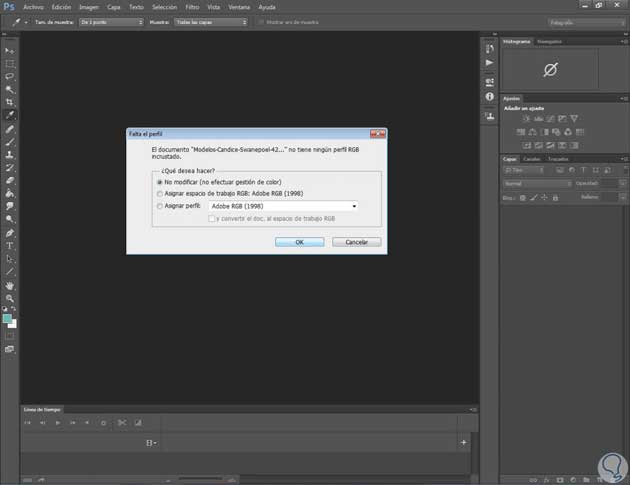Open the Imagen menu
The image size is (630, 485).
[x=89, y=7]
